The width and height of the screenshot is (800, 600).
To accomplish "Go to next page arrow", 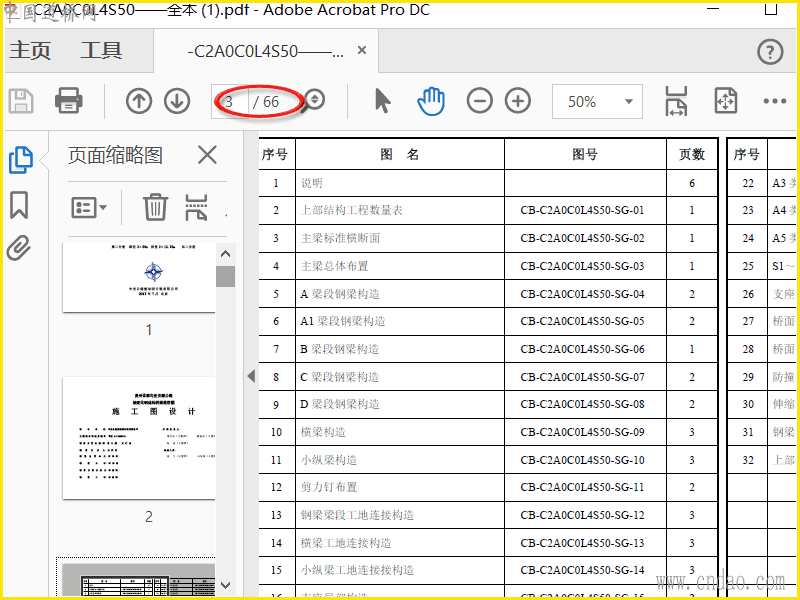I will [x=177, y=101].
